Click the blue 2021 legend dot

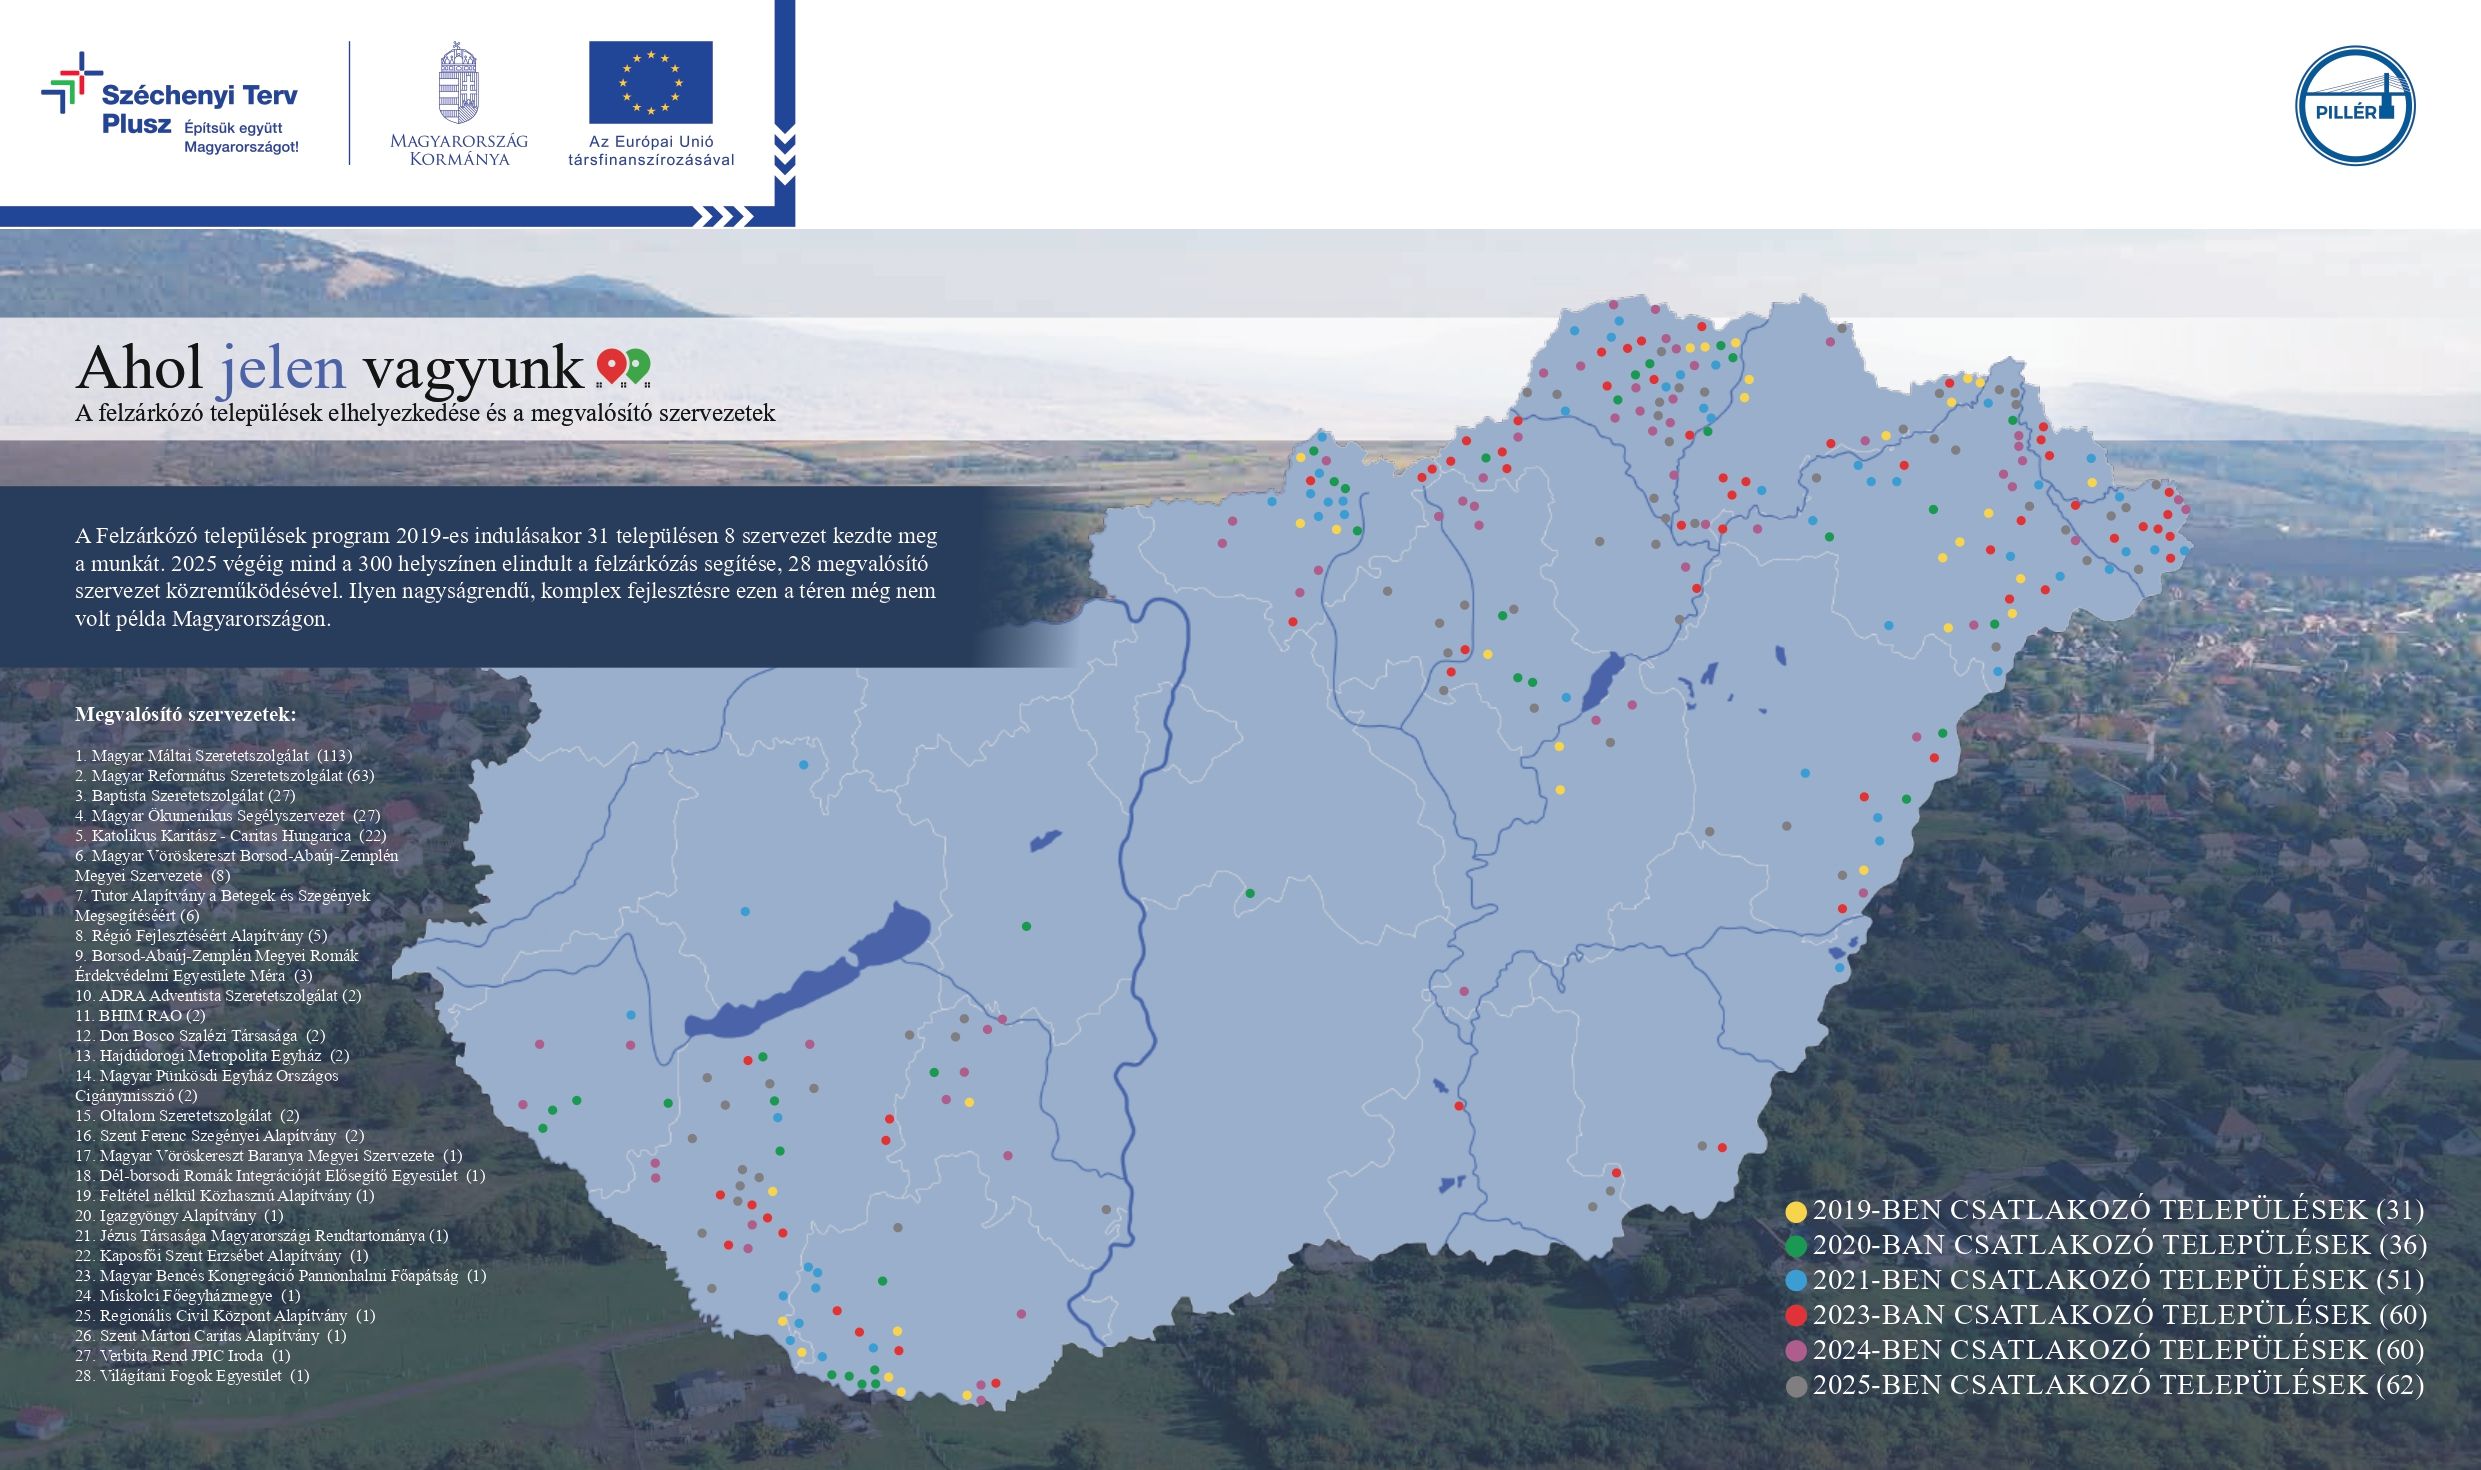pyautogui.click(x=1796, y=1281)
